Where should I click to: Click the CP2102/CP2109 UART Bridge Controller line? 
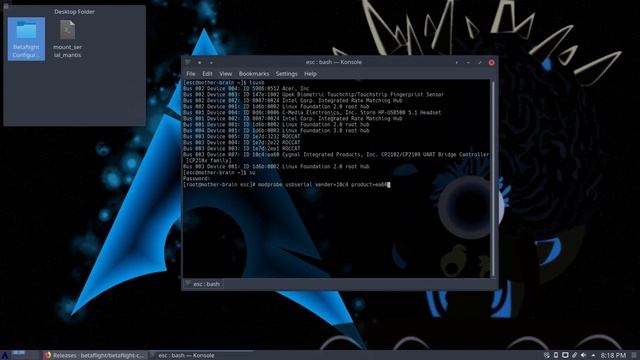click(x=336, y=158)
